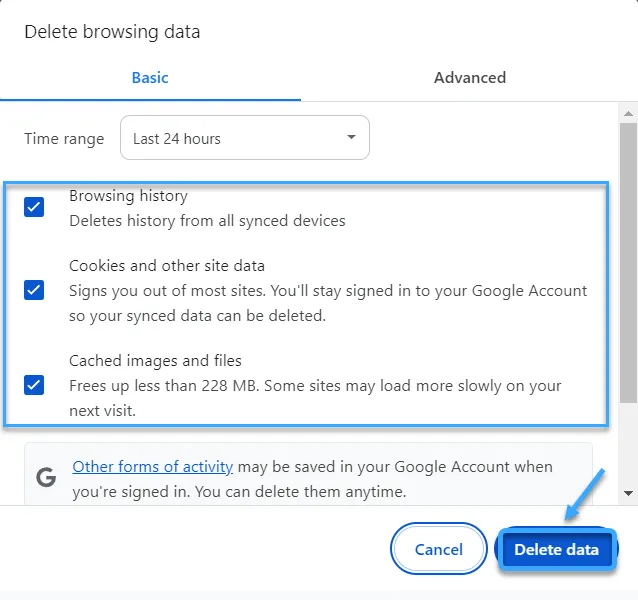
Task: Click the vertical scrollbar thumb
Action: pos(628,260)
